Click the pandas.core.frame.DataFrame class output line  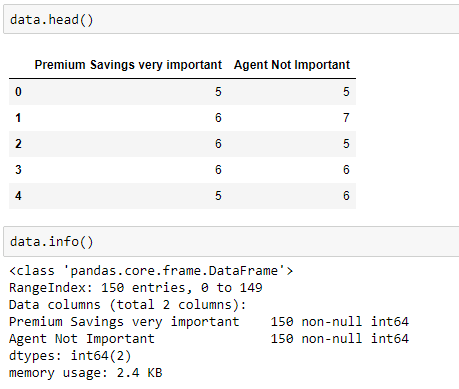pos(151,271)
